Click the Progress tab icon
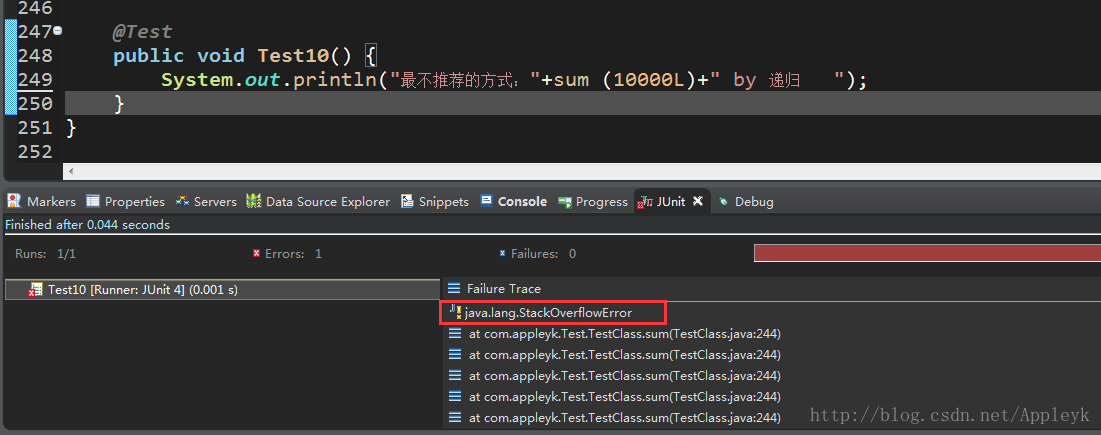 point(565,202)
